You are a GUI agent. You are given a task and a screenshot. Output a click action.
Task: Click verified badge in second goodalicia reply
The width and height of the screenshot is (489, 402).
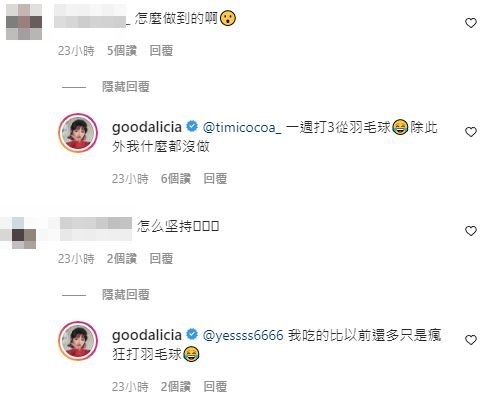click(192, 334)
